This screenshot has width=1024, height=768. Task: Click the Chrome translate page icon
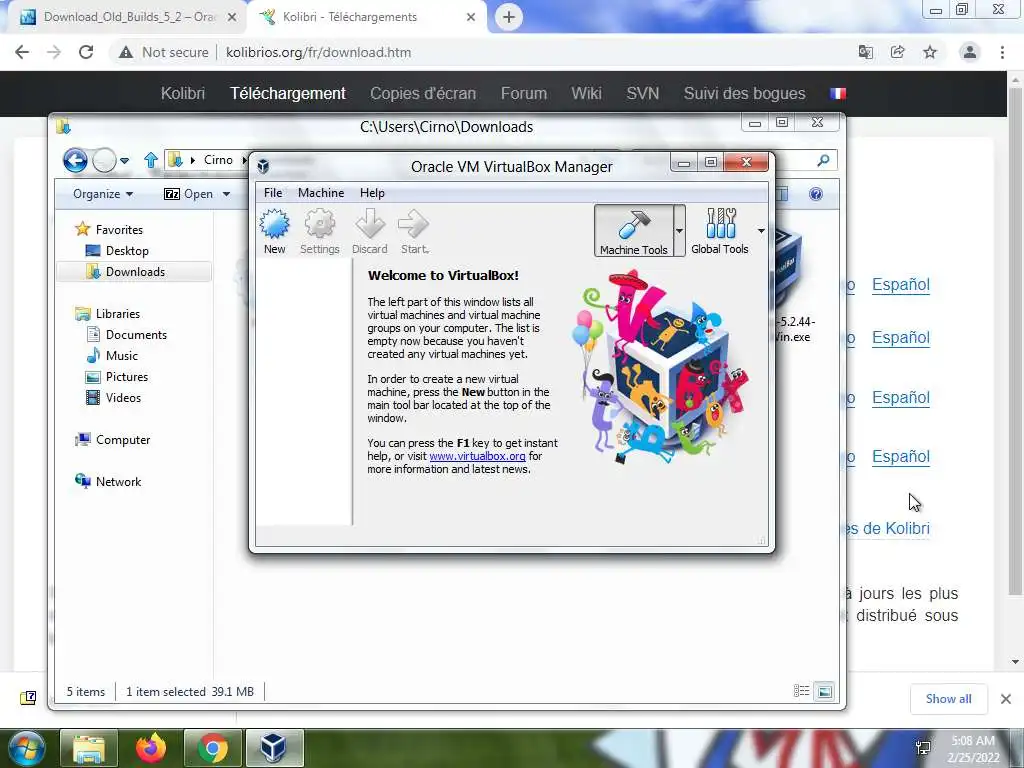pos(865,52)
